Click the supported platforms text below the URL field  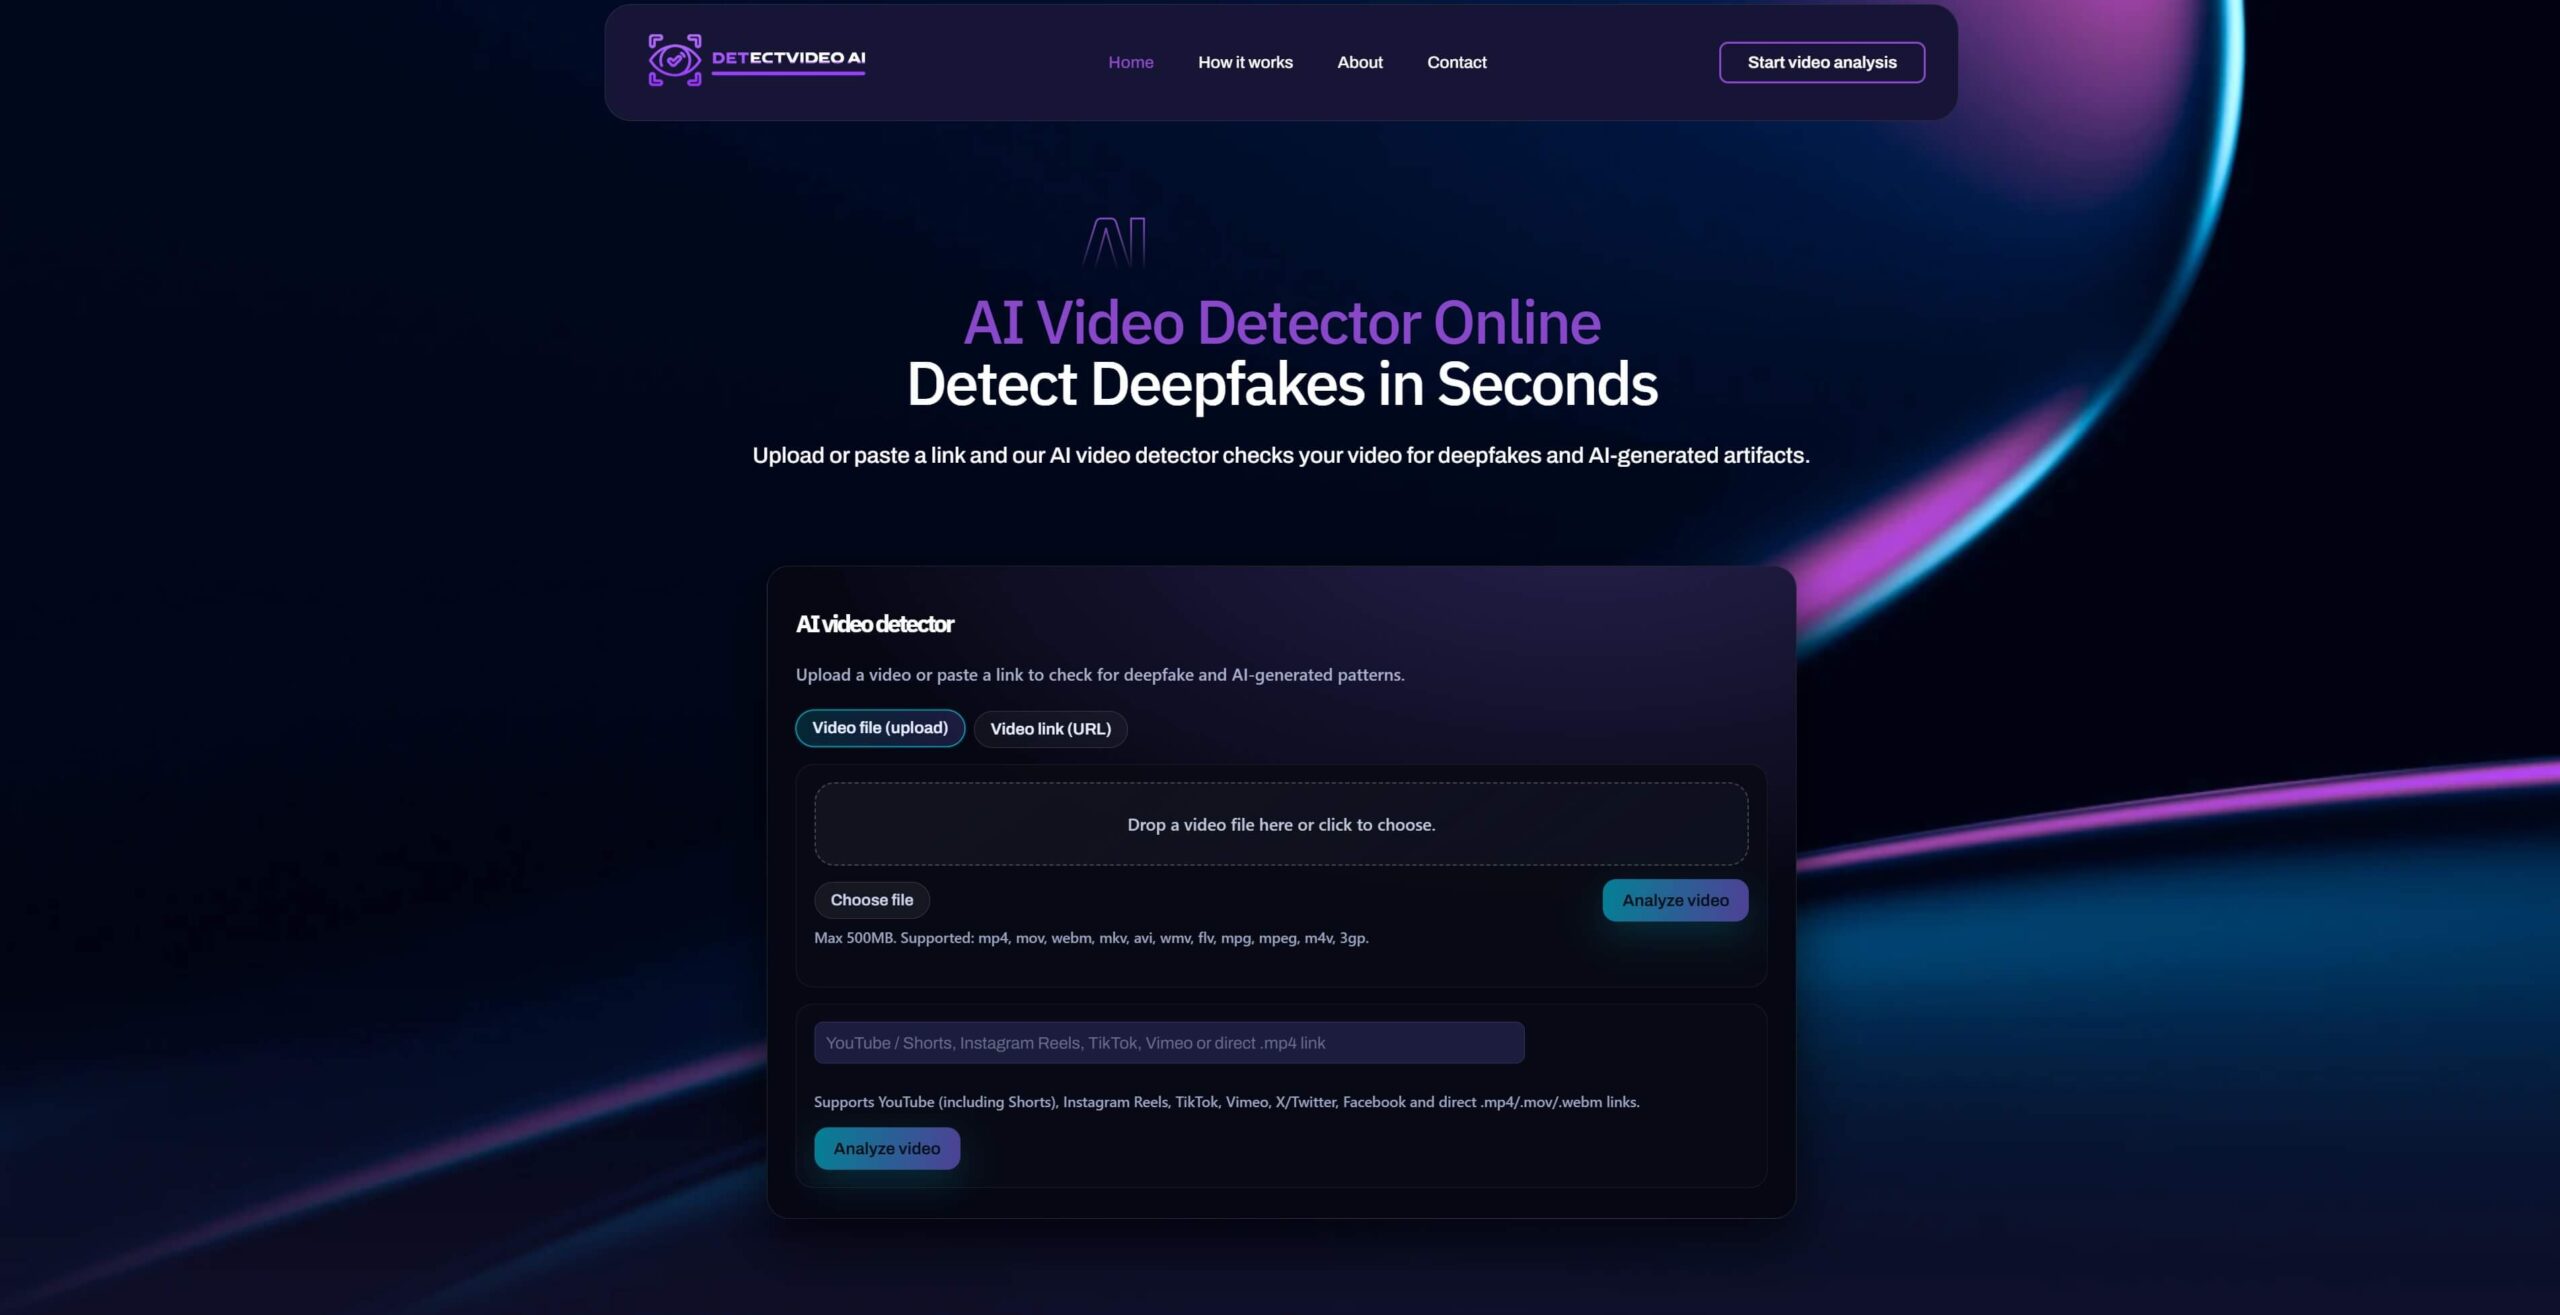click(x=1227, y=1101)
